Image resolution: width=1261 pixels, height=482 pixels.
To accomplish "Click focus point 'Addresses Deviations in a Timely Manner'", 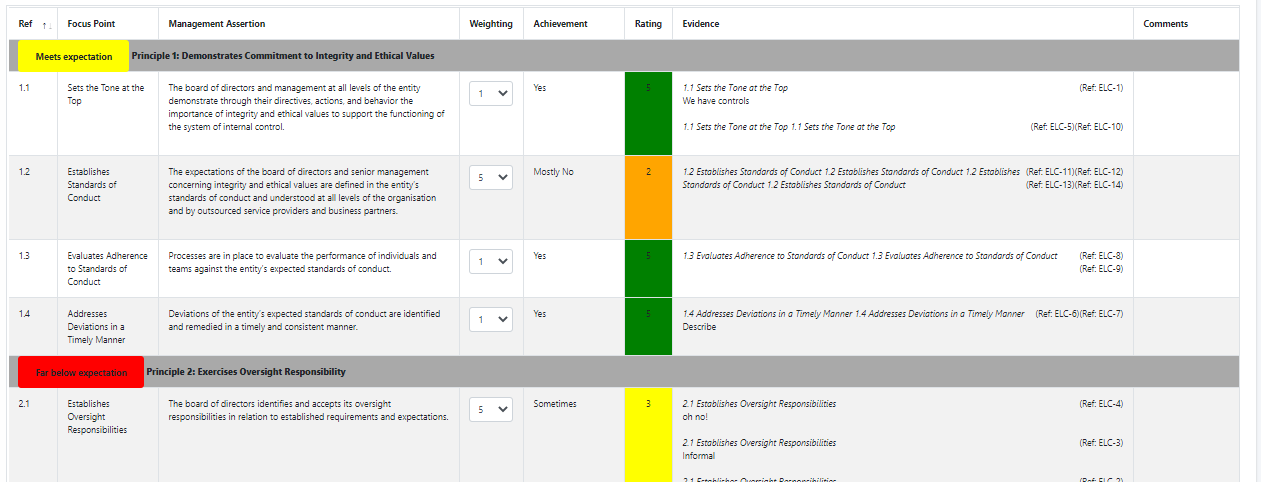I will [97, 327].
